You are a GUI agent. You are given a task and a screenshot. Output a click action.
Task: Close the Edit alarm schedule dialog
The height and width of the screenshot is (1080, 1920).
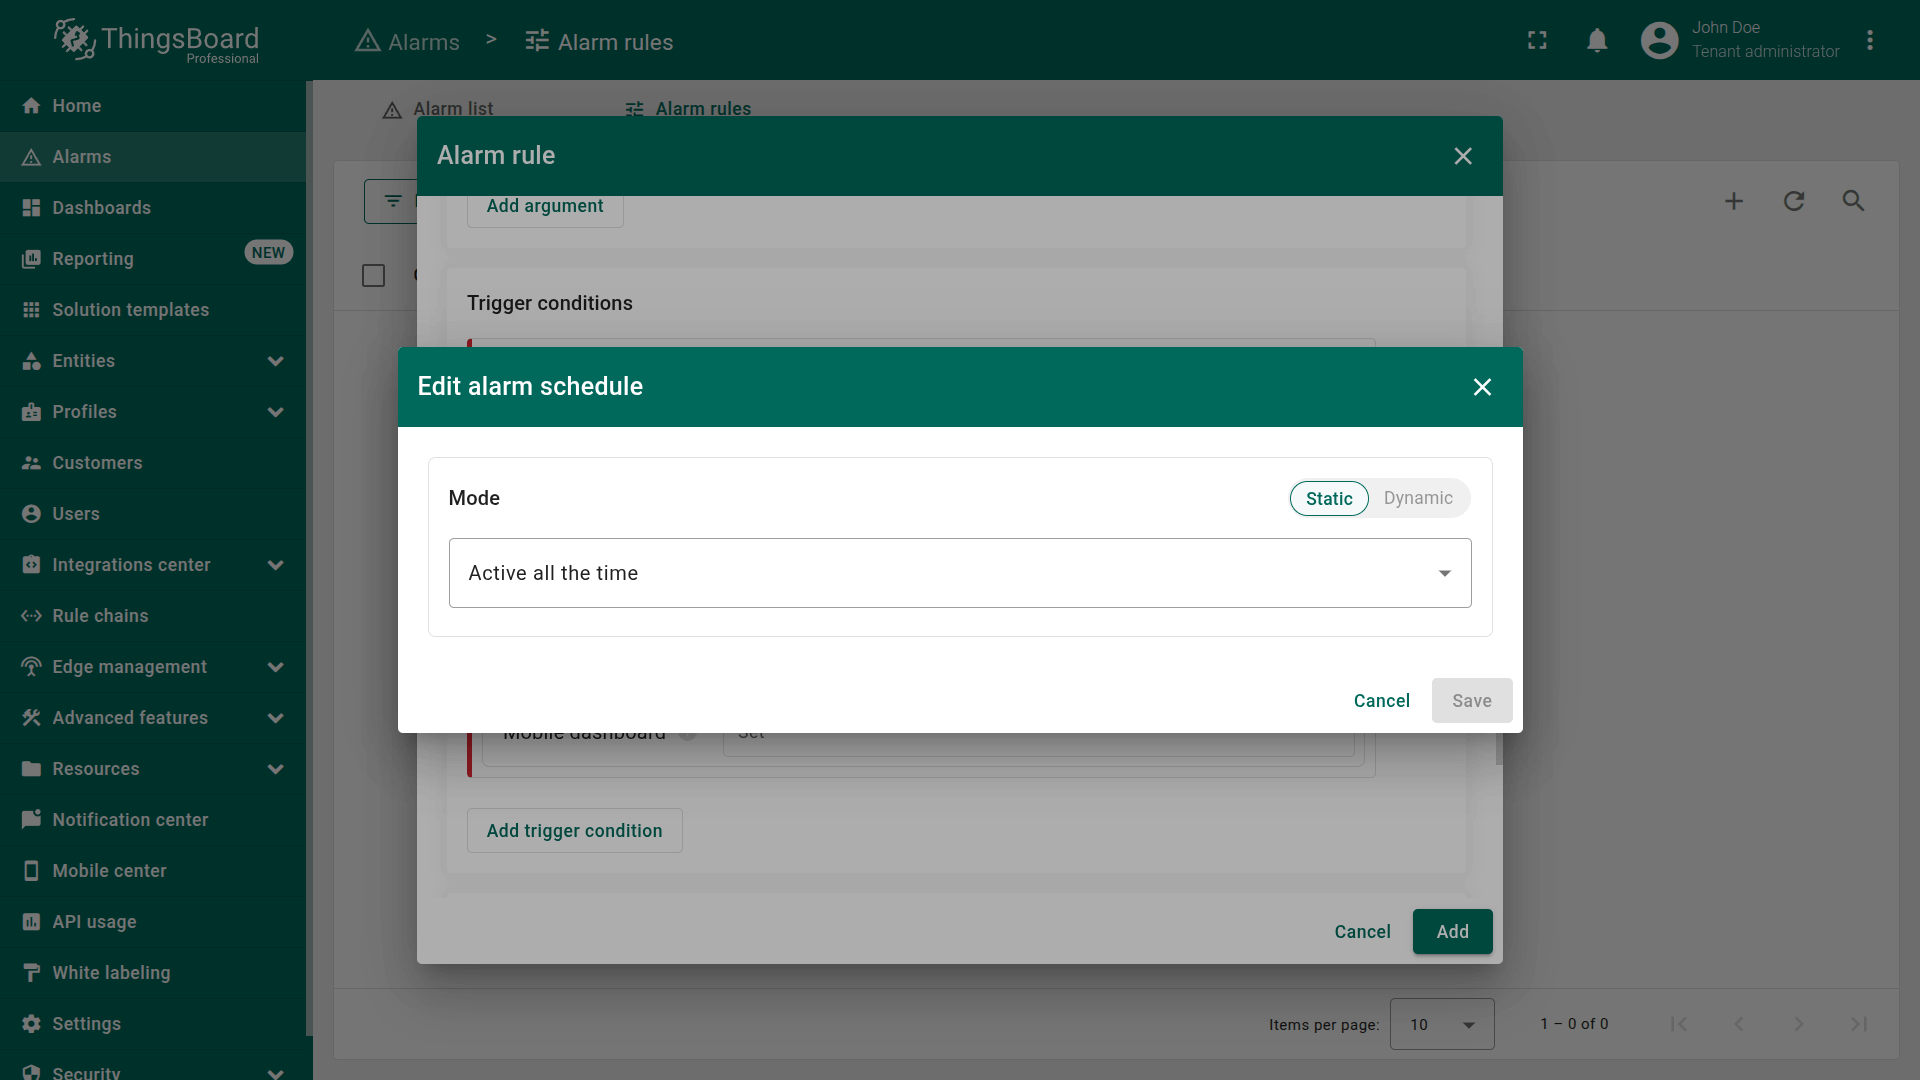pos(1482,387)
